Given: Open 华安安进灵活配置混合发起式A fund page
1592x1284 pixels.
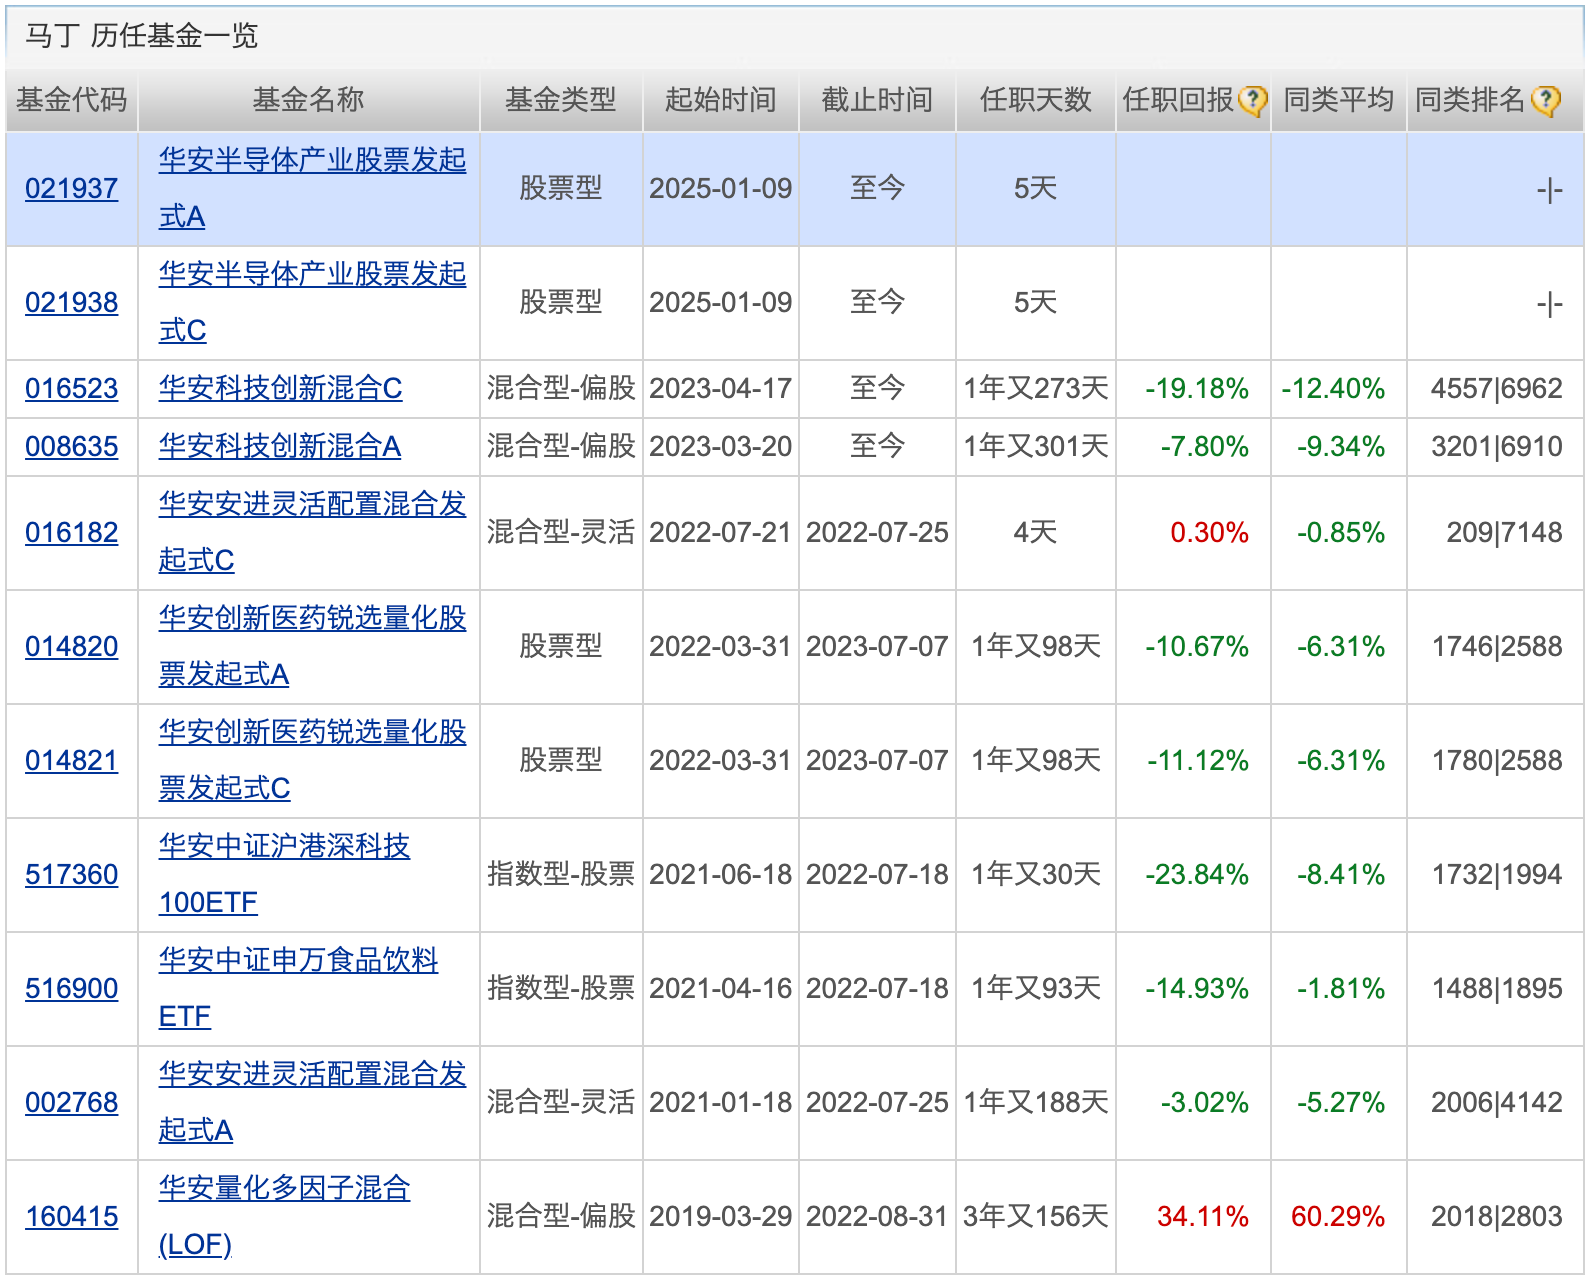Looking at the screenshot, I should [312, 1102].
